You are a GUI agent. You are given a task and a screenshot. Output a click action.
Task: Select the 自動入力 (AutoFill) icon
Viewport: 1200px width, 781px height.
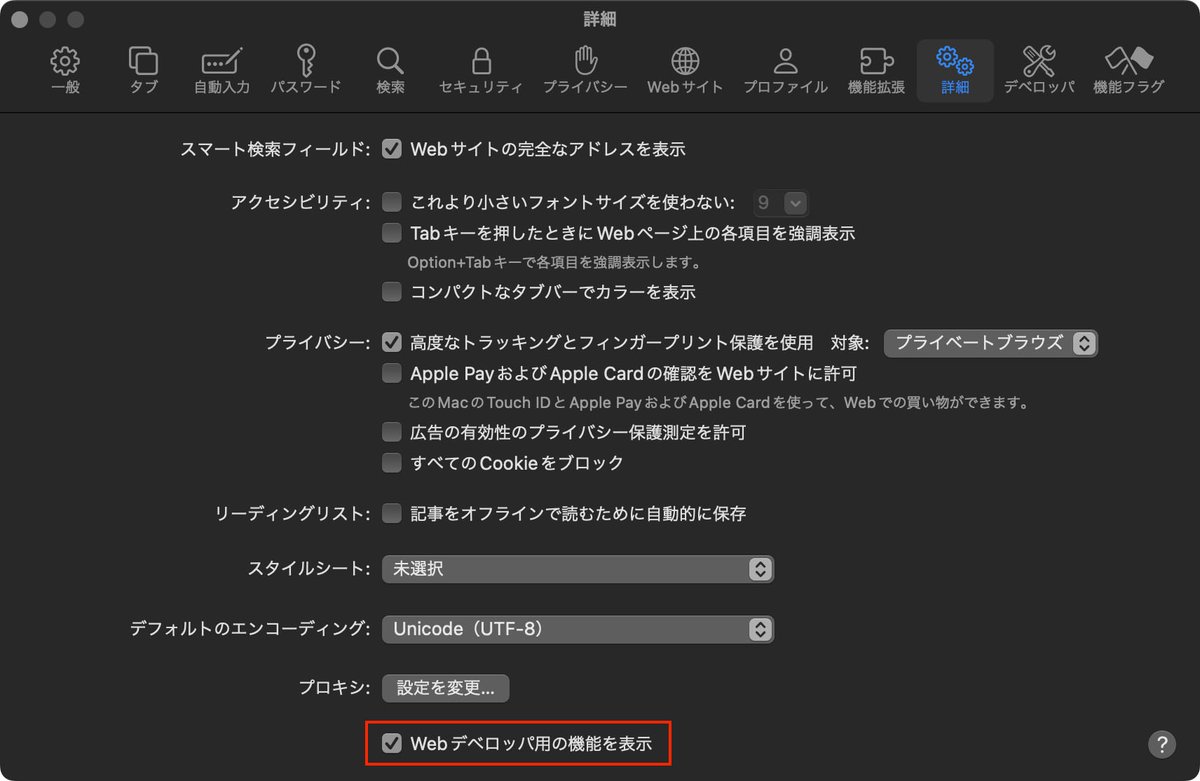tap(222, 68)
